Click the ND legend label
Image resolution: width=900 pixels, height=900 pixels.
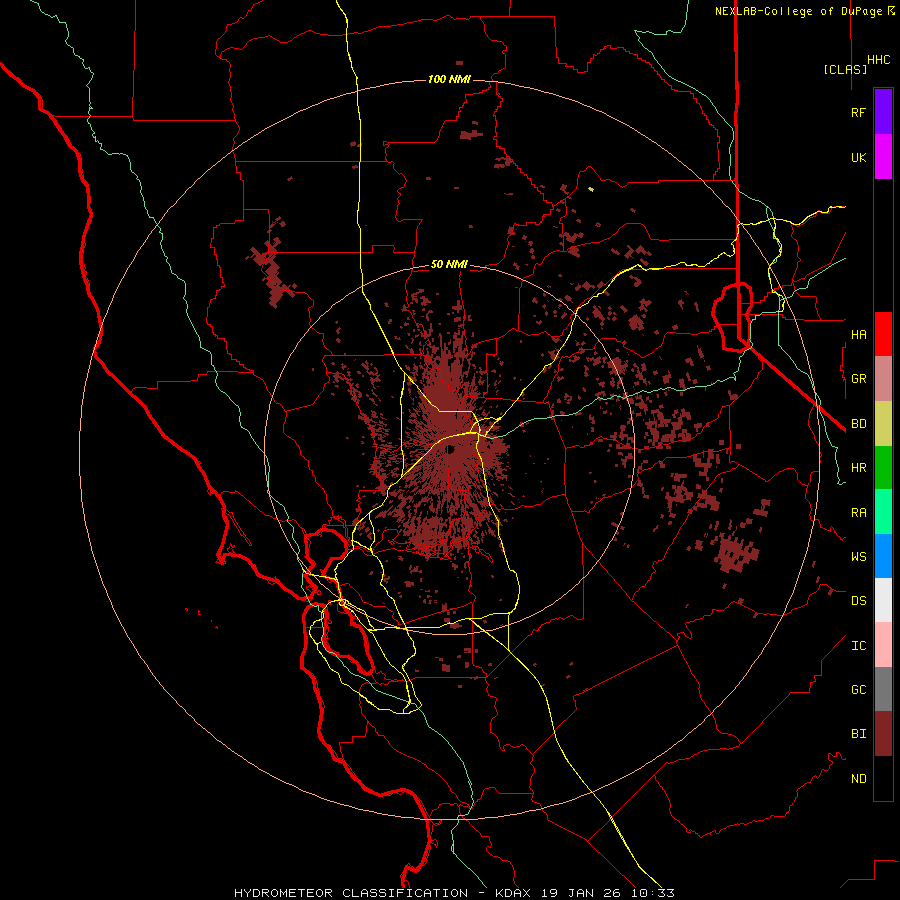[858, 779]
